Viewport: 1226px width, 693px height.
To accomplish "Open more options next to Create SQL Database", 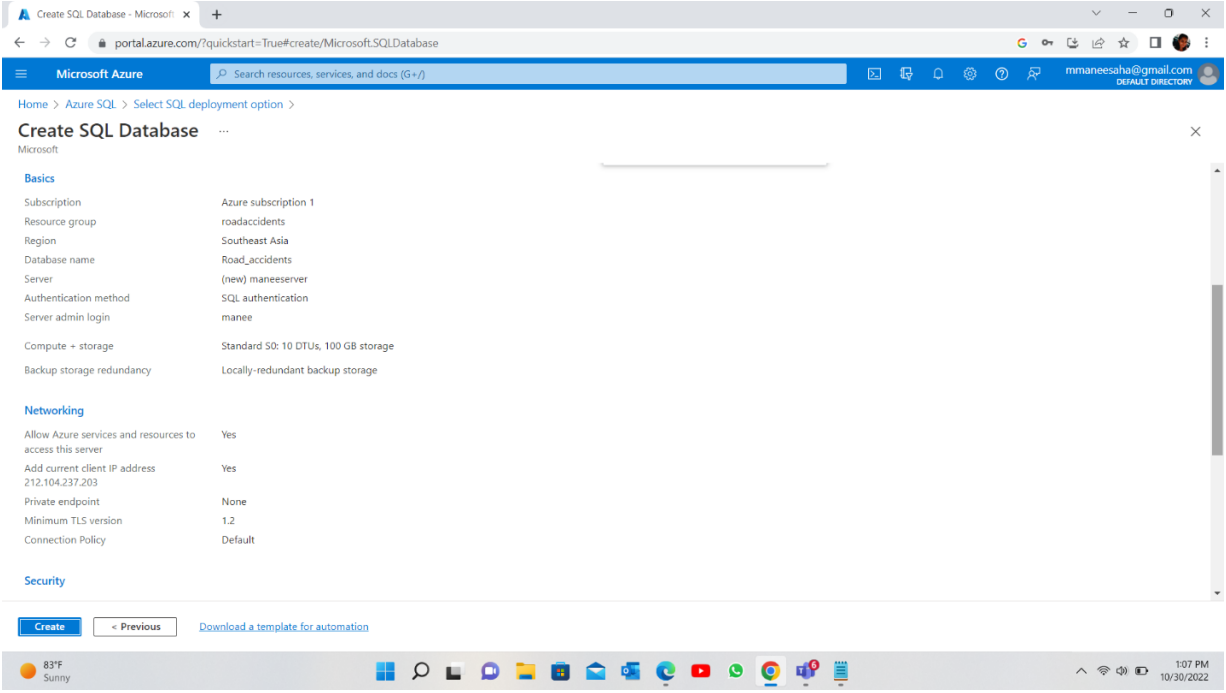I will point(223,131).
